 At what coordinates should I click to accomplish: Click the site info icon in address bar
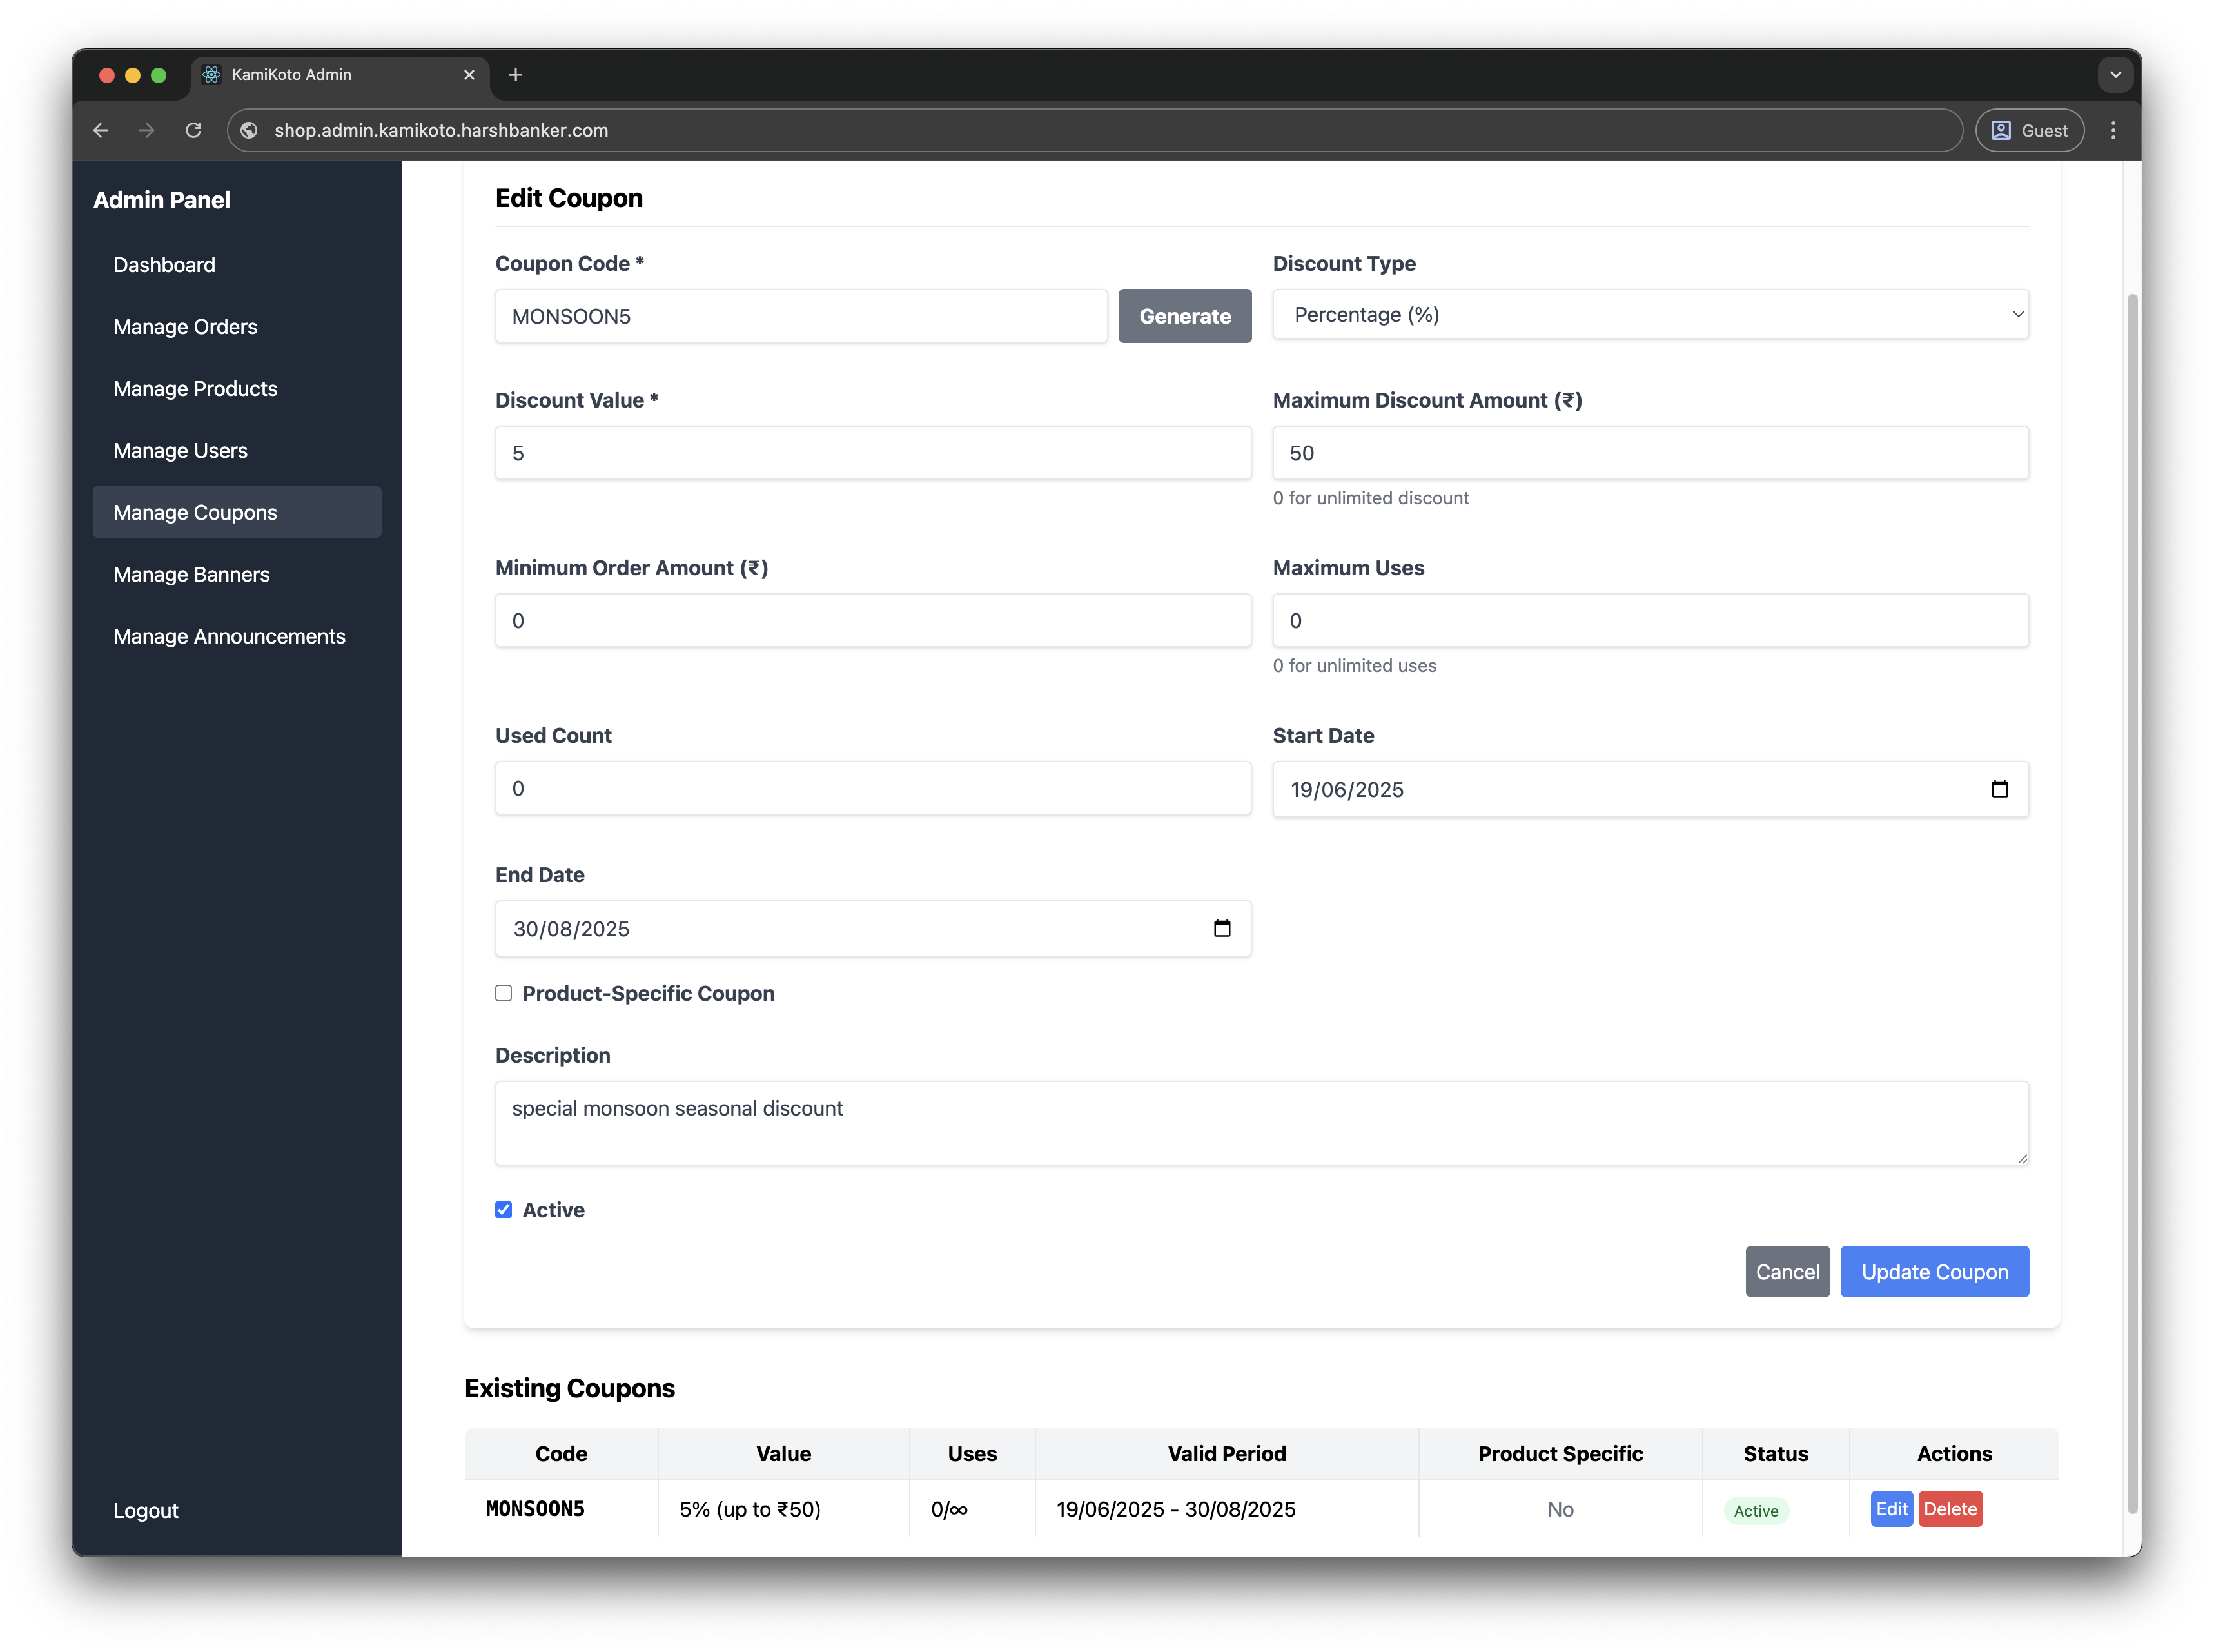(x=250, y=130)
